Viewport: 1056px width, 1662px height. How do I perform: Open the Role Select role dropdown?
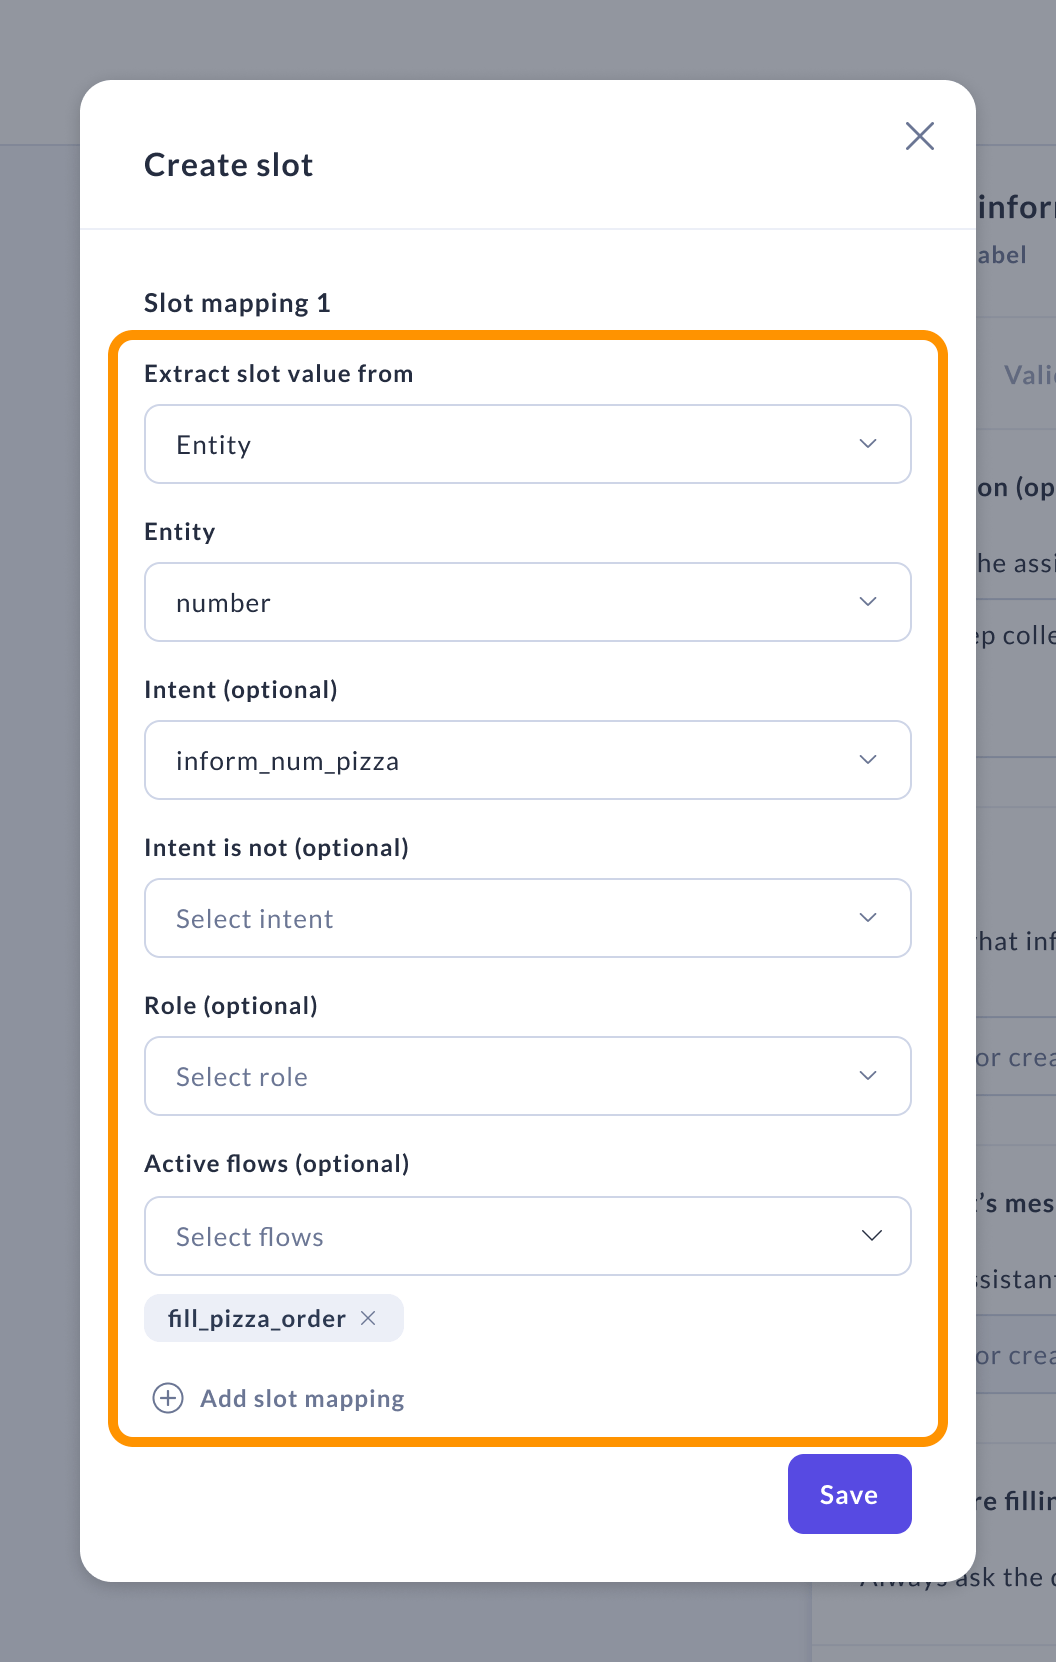coord(500,1076)
